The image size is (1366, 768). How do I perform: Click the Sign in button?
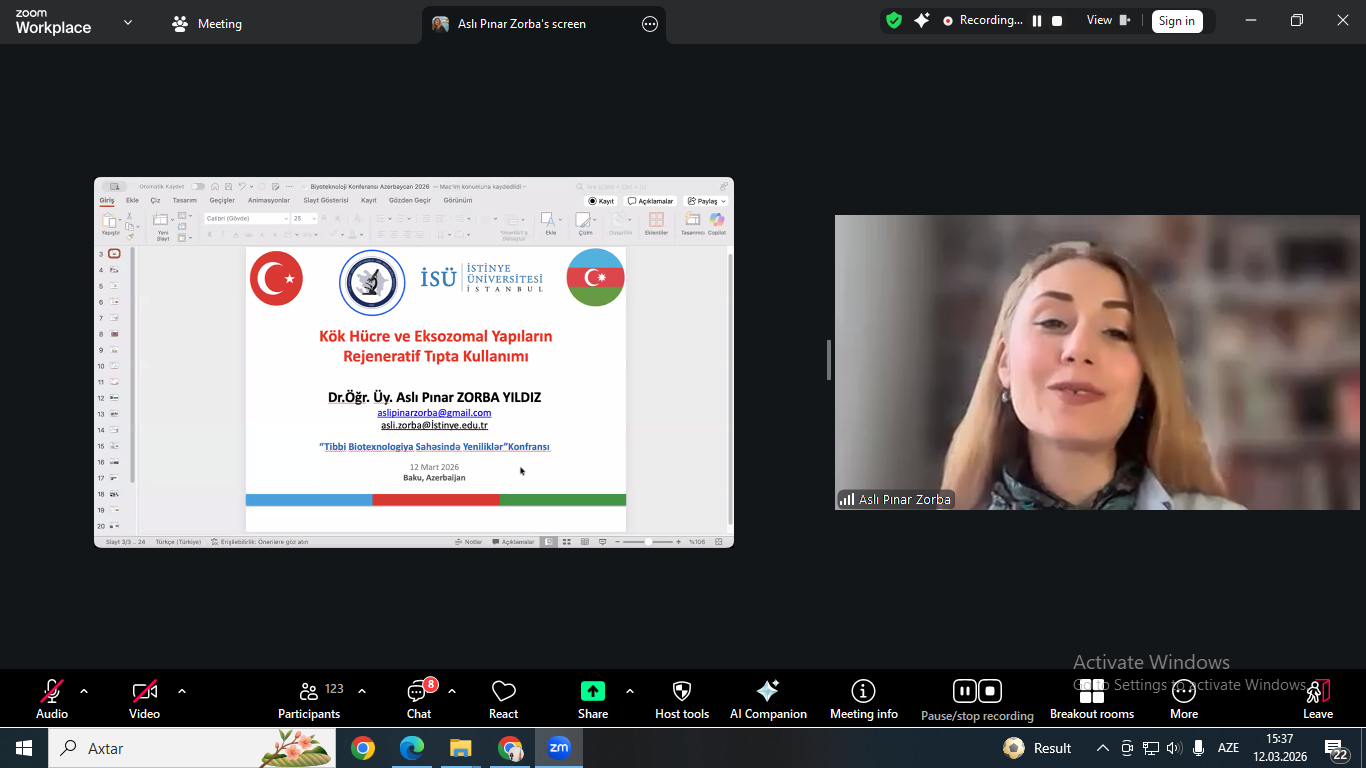point(1176,21)
